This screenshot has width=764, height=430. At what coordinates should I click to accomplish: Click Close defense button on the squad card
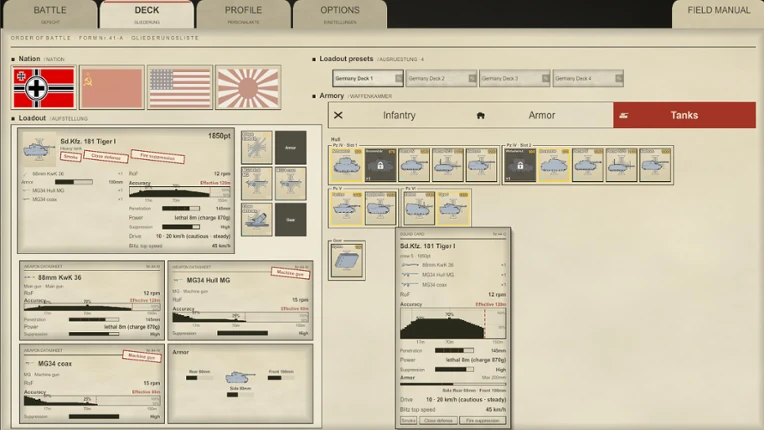point(438,420)
